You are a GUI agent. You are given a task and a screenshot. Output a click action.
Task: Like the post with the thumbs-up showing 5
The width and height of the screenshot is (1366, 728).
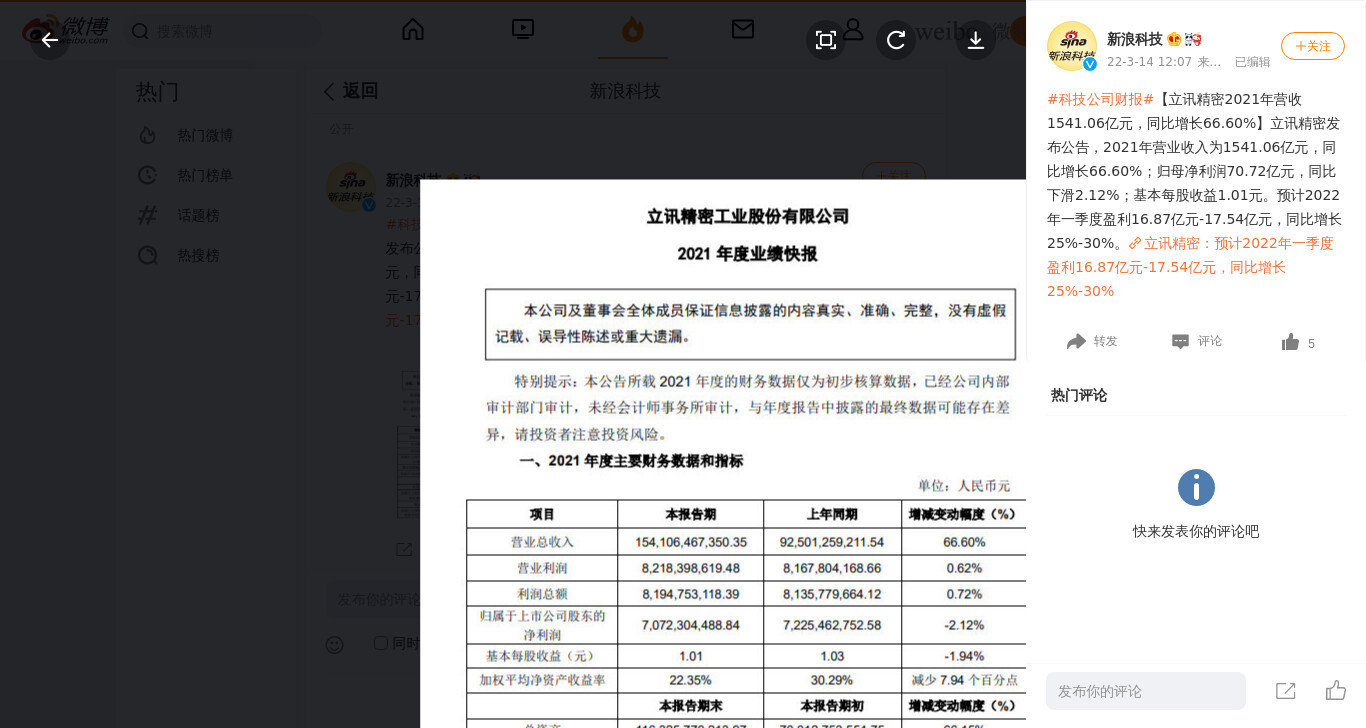click(1298, 343)
